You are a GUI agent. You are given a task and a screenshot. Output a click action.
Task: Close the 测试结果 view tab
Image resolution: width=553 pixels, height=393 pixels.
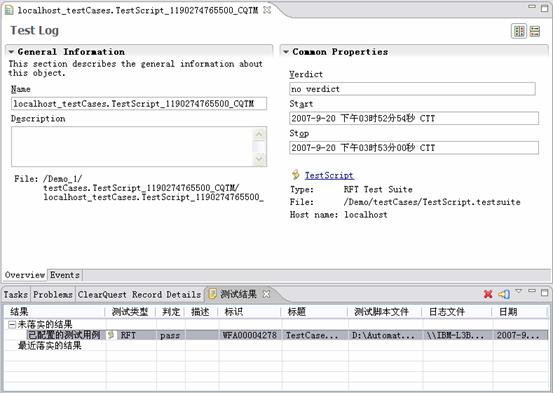click(267, 294)
